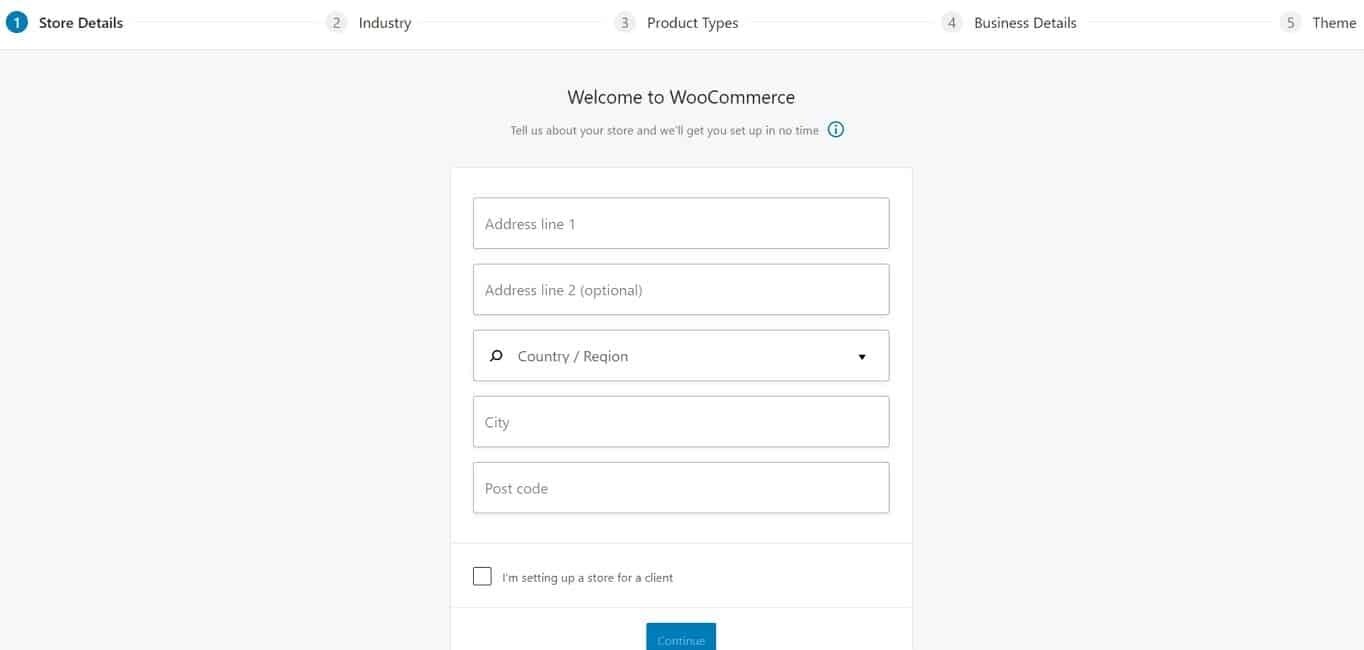The height and width of the screenshot is (650, 1364).
Task: Switch to the Business Details step
Action: pyautogui.click(x=1025, y=23)
